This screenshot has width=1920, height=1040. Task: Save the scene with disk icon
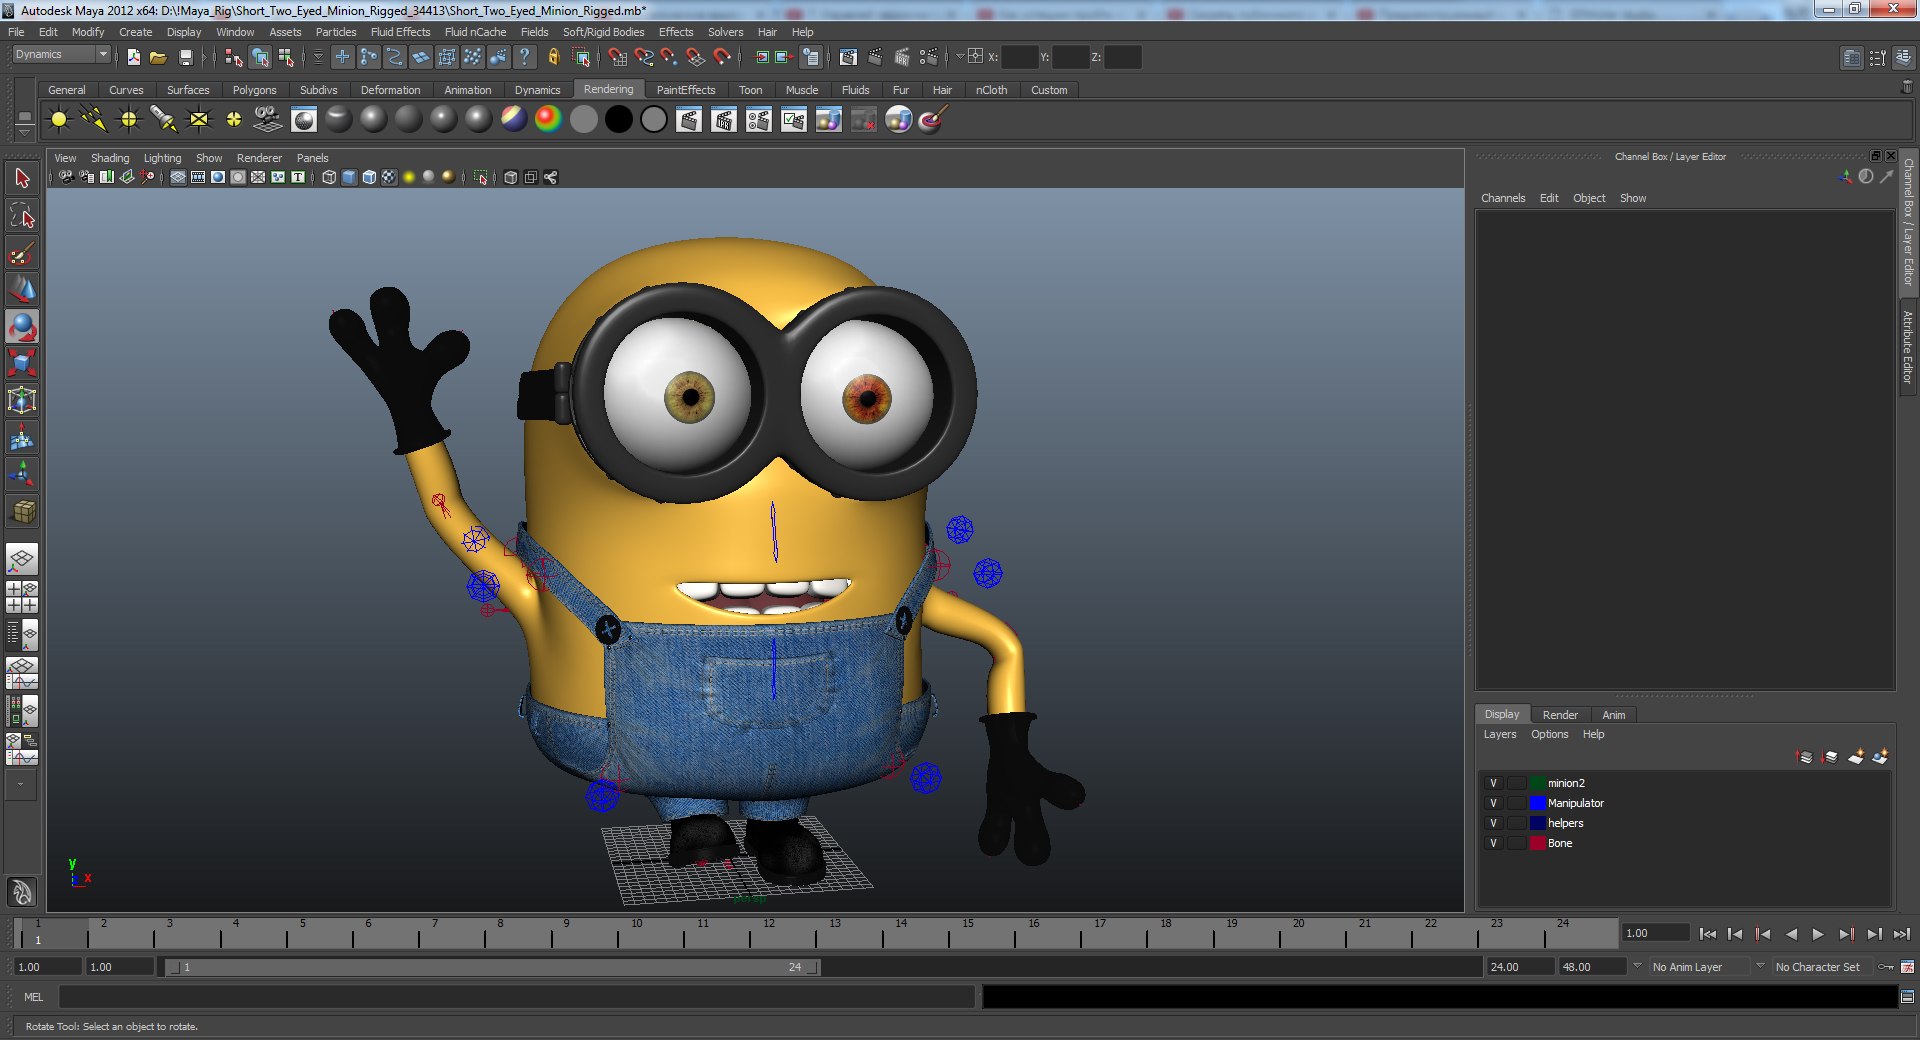(185, 57)
